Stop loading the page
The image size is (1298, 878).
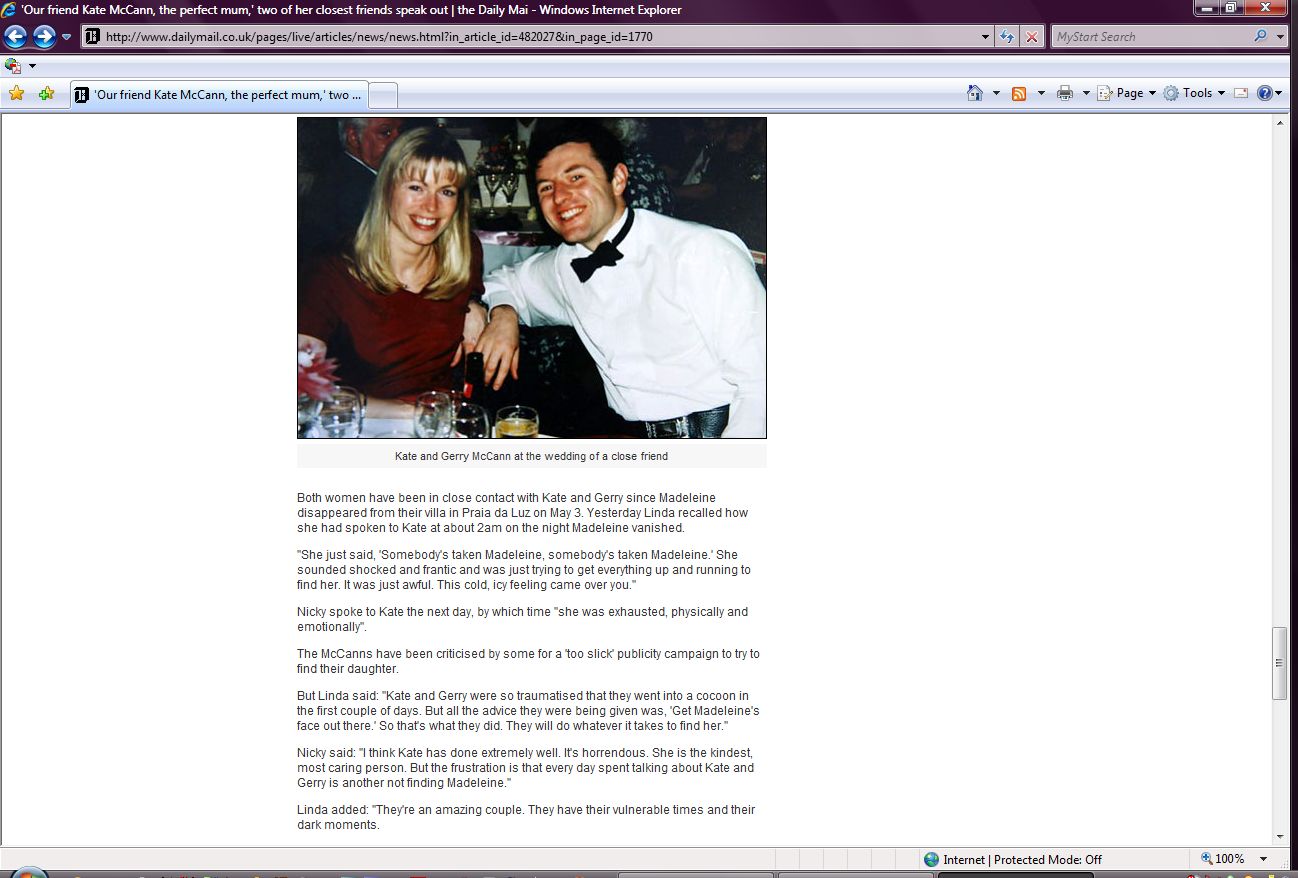click(x=1032, y=37)
